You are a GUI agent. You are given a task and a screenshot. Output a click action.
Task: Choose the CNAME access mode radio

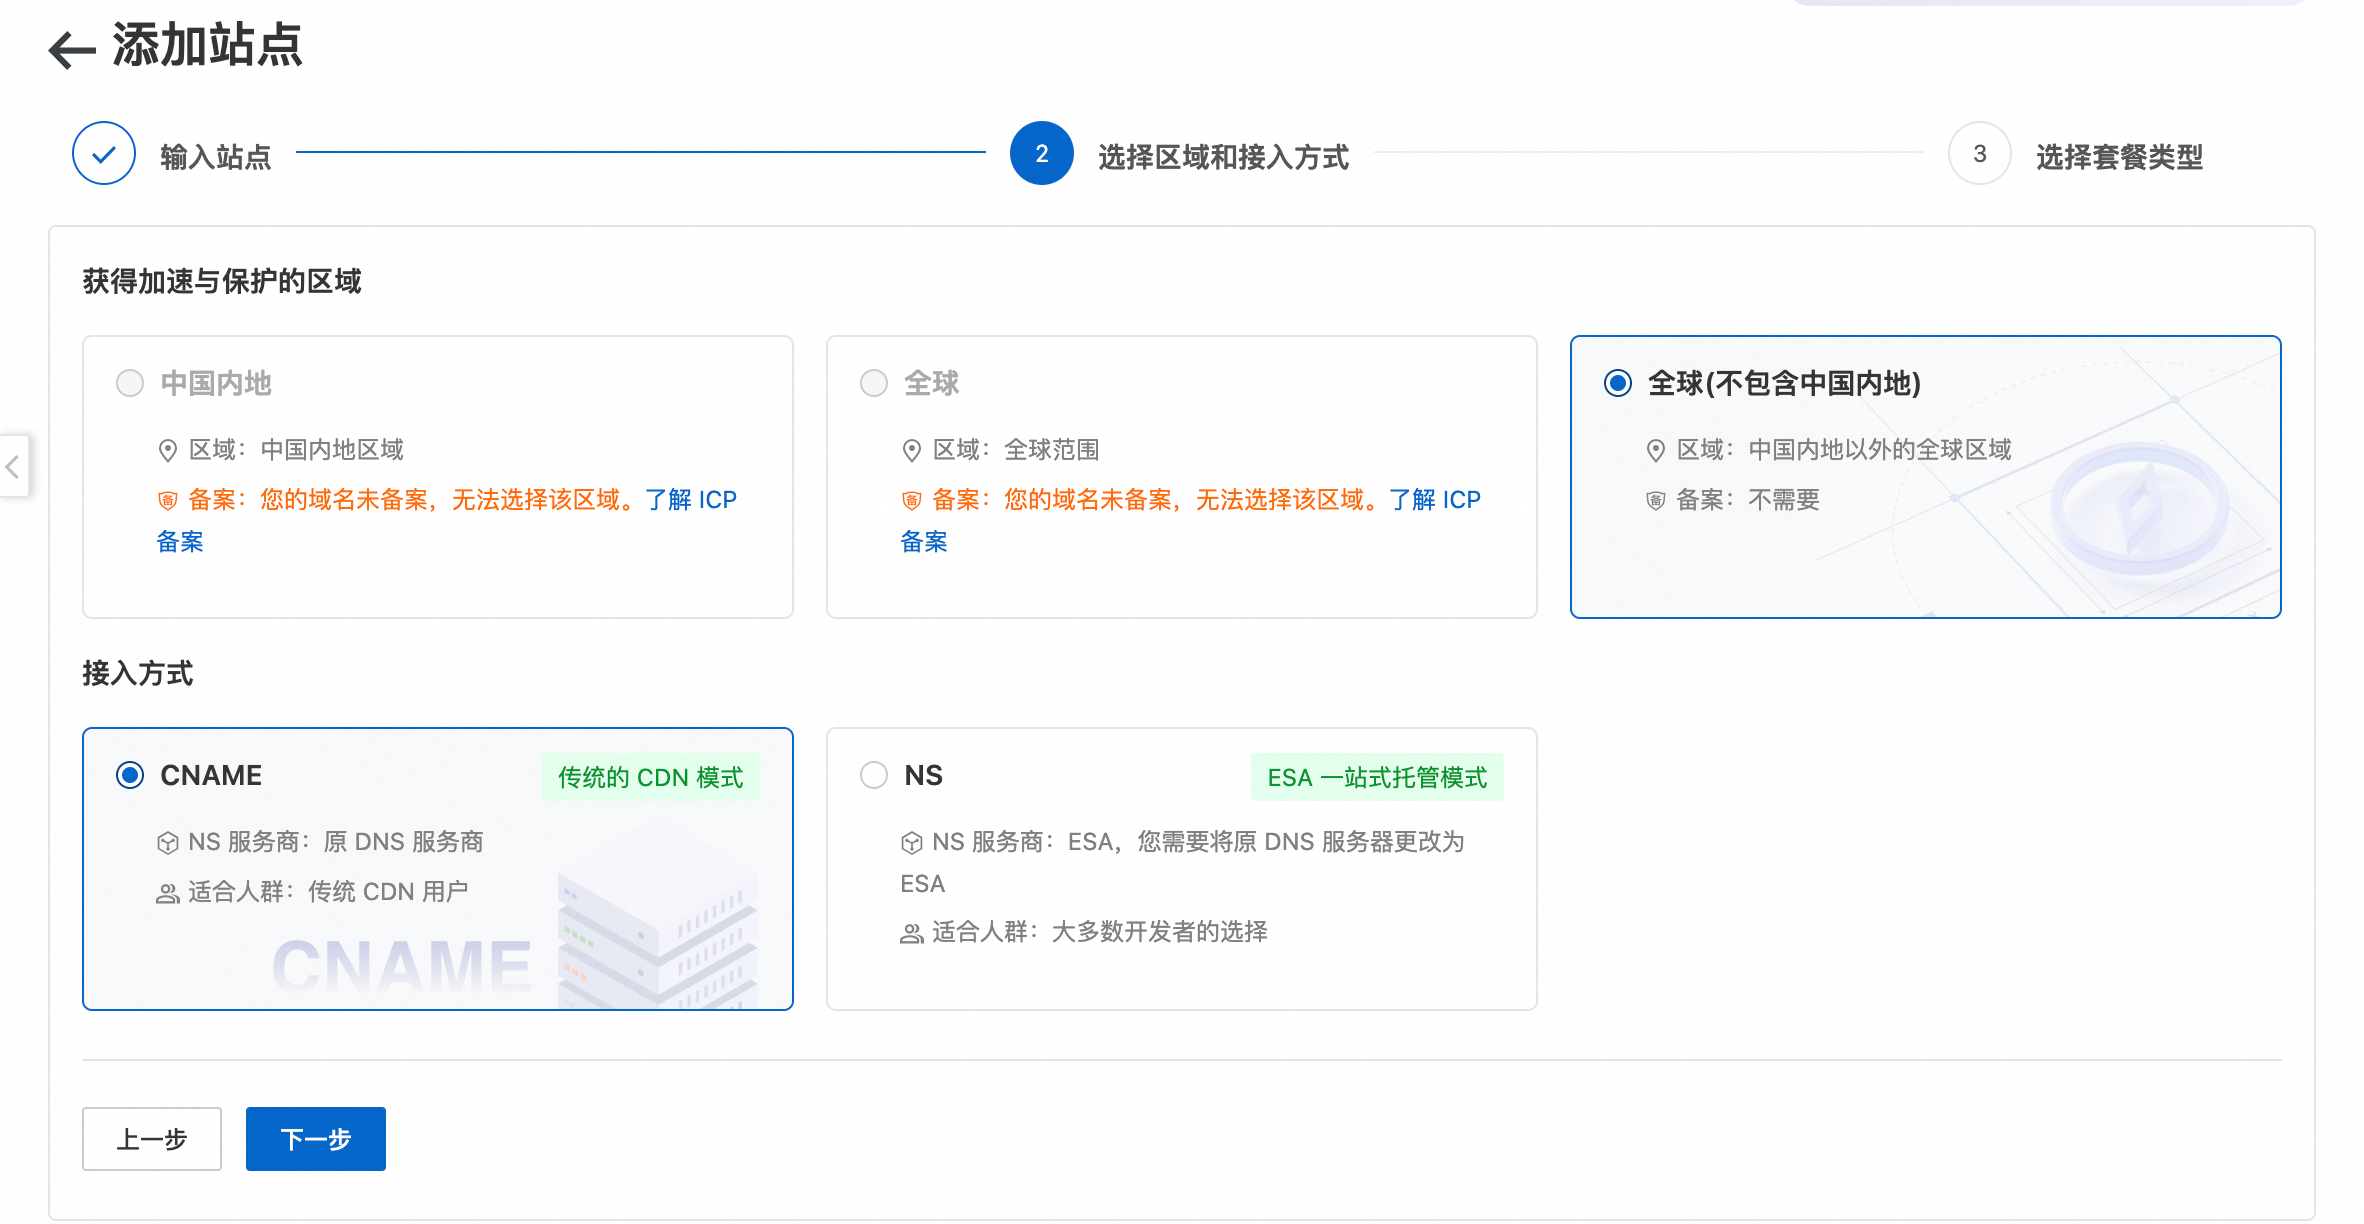click(x=130, y=775)
